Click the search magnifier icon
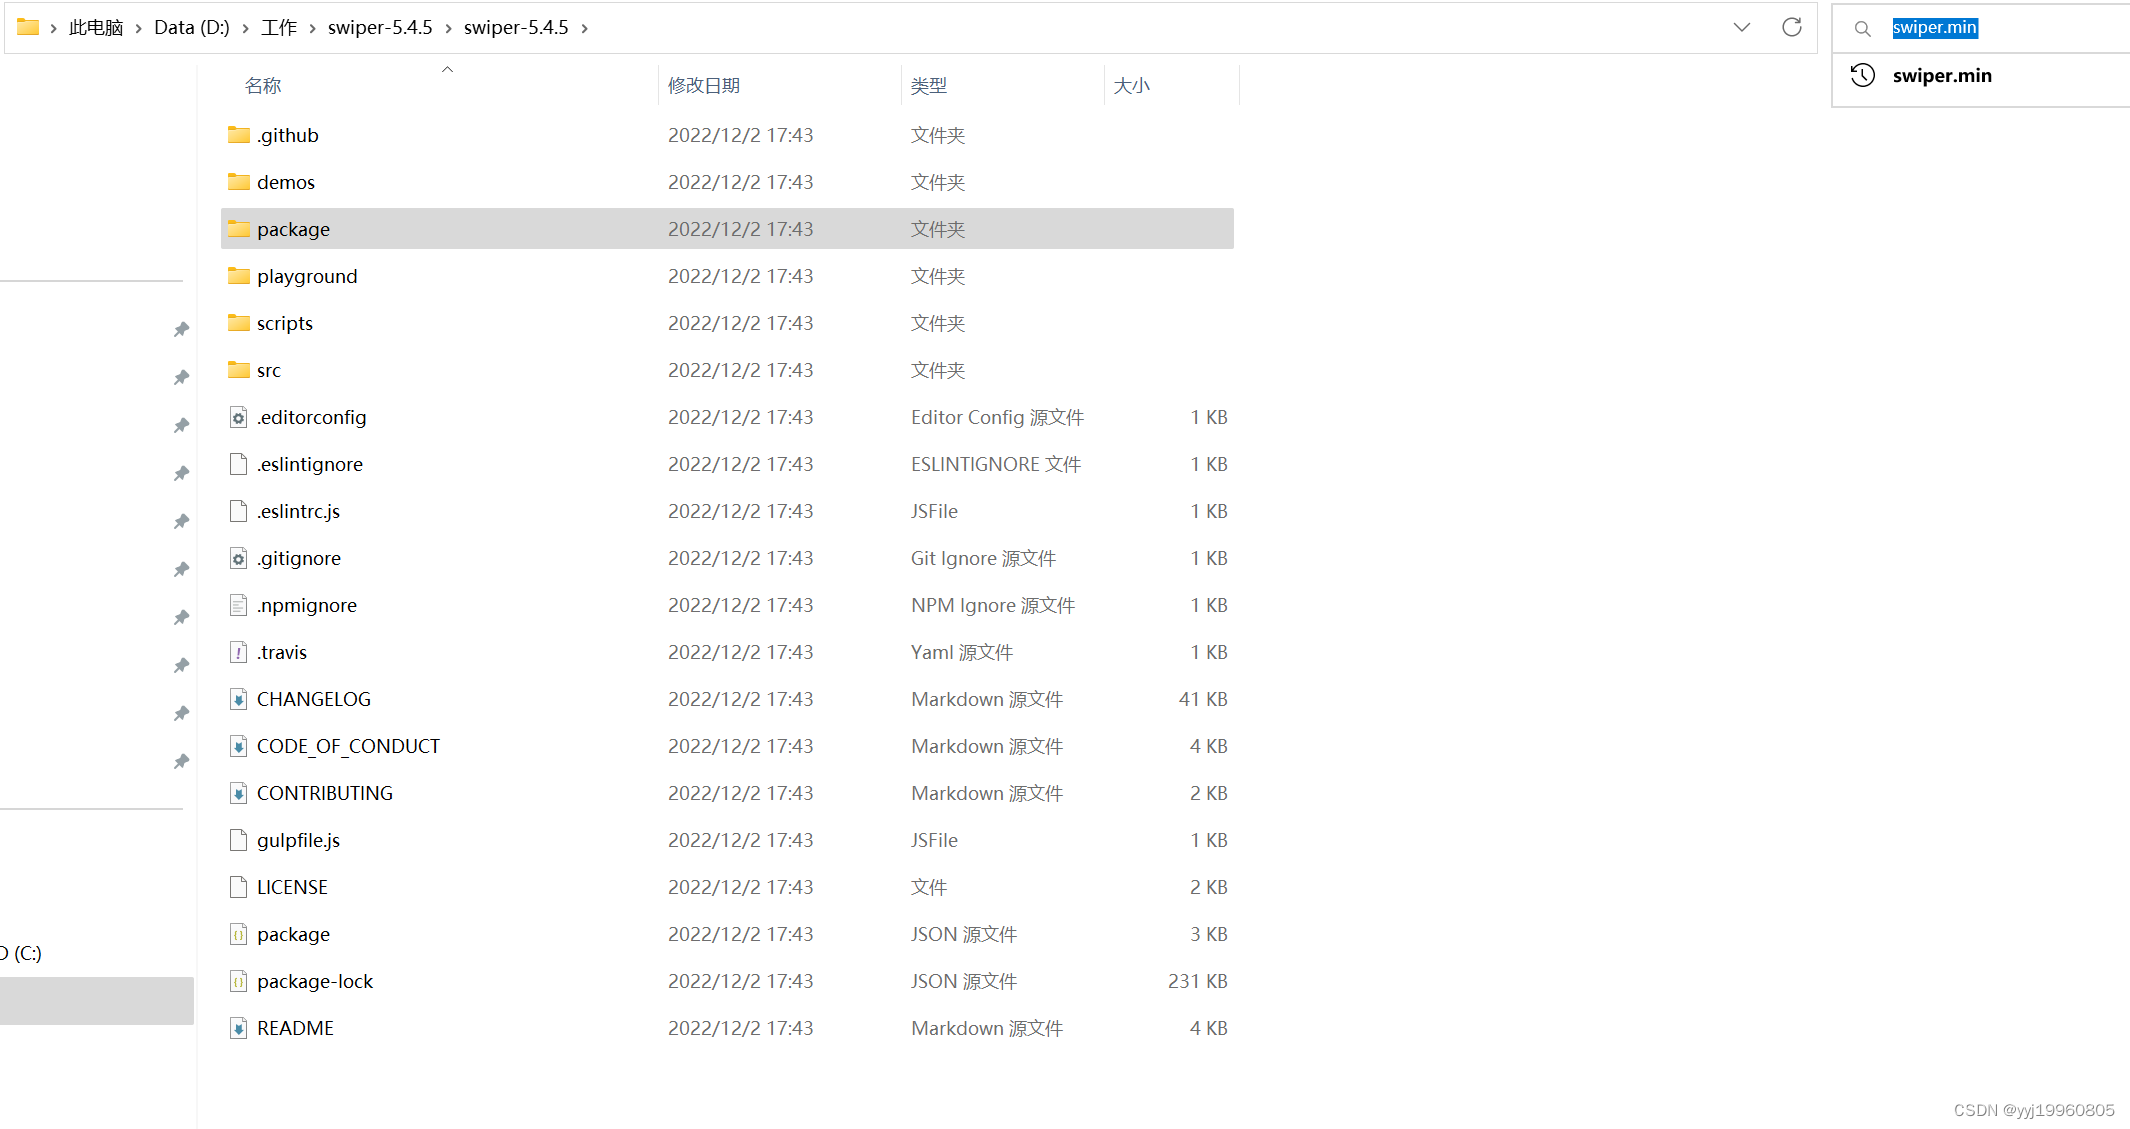 [x=1862, y=28]
